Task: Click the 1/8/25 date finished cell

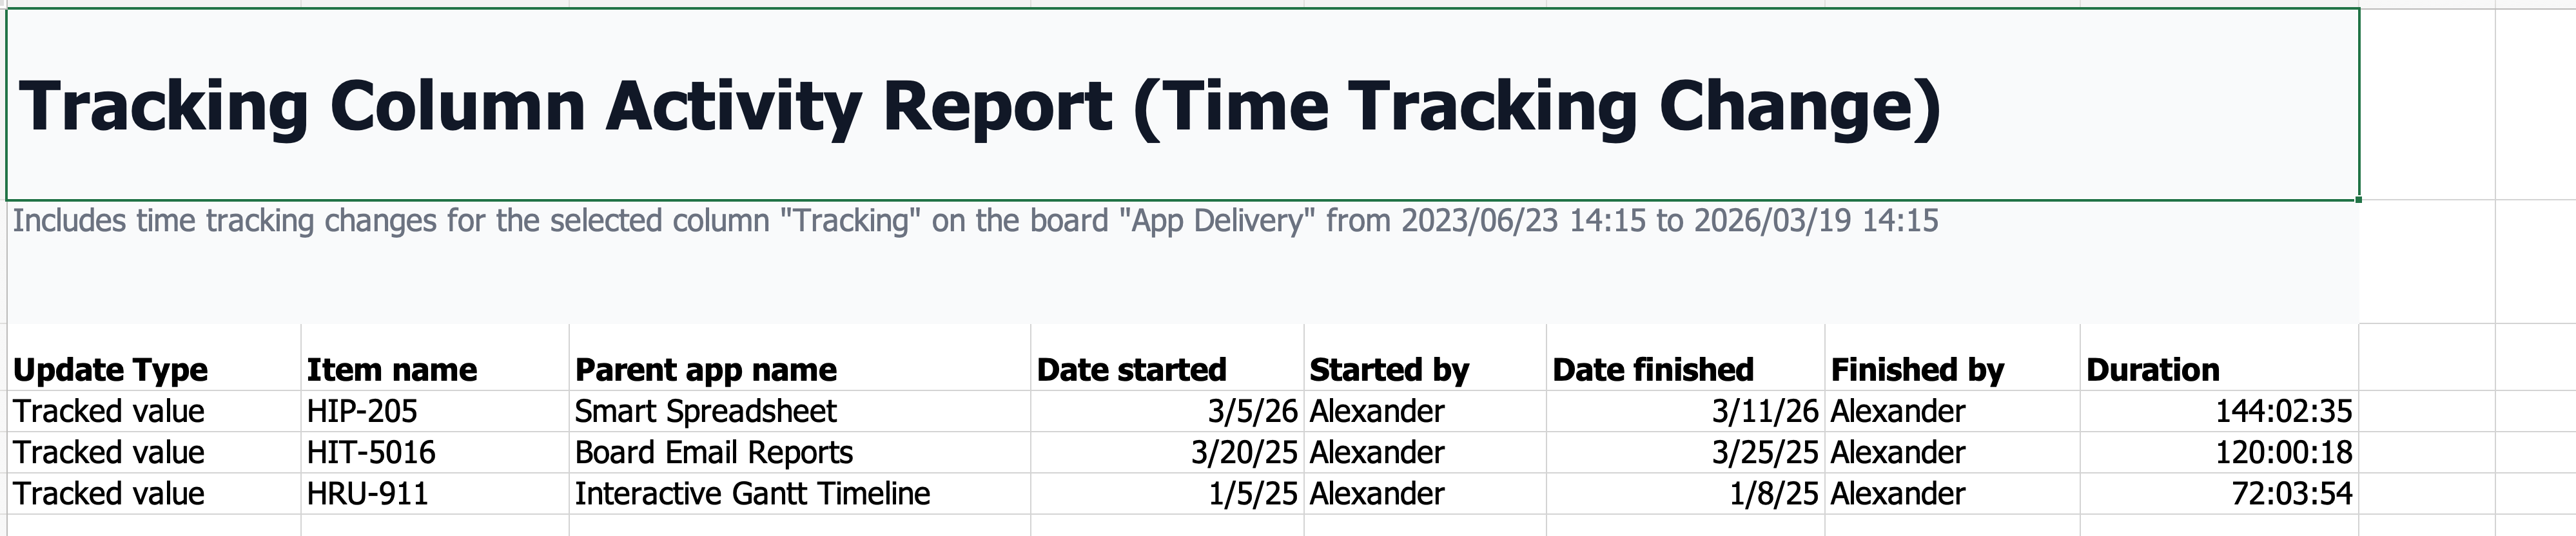Action: tap(1773, 493)
